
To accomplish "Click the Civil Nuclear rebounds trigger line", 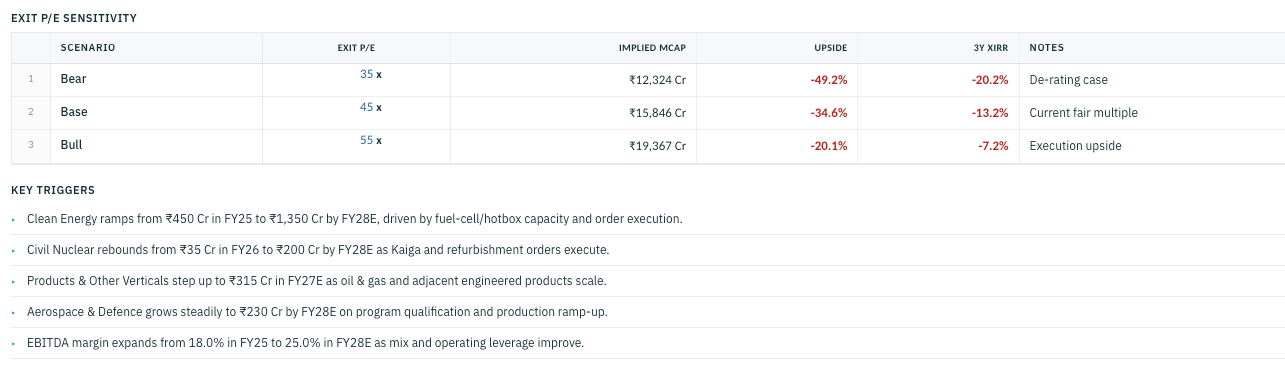I will coord(318,249).
